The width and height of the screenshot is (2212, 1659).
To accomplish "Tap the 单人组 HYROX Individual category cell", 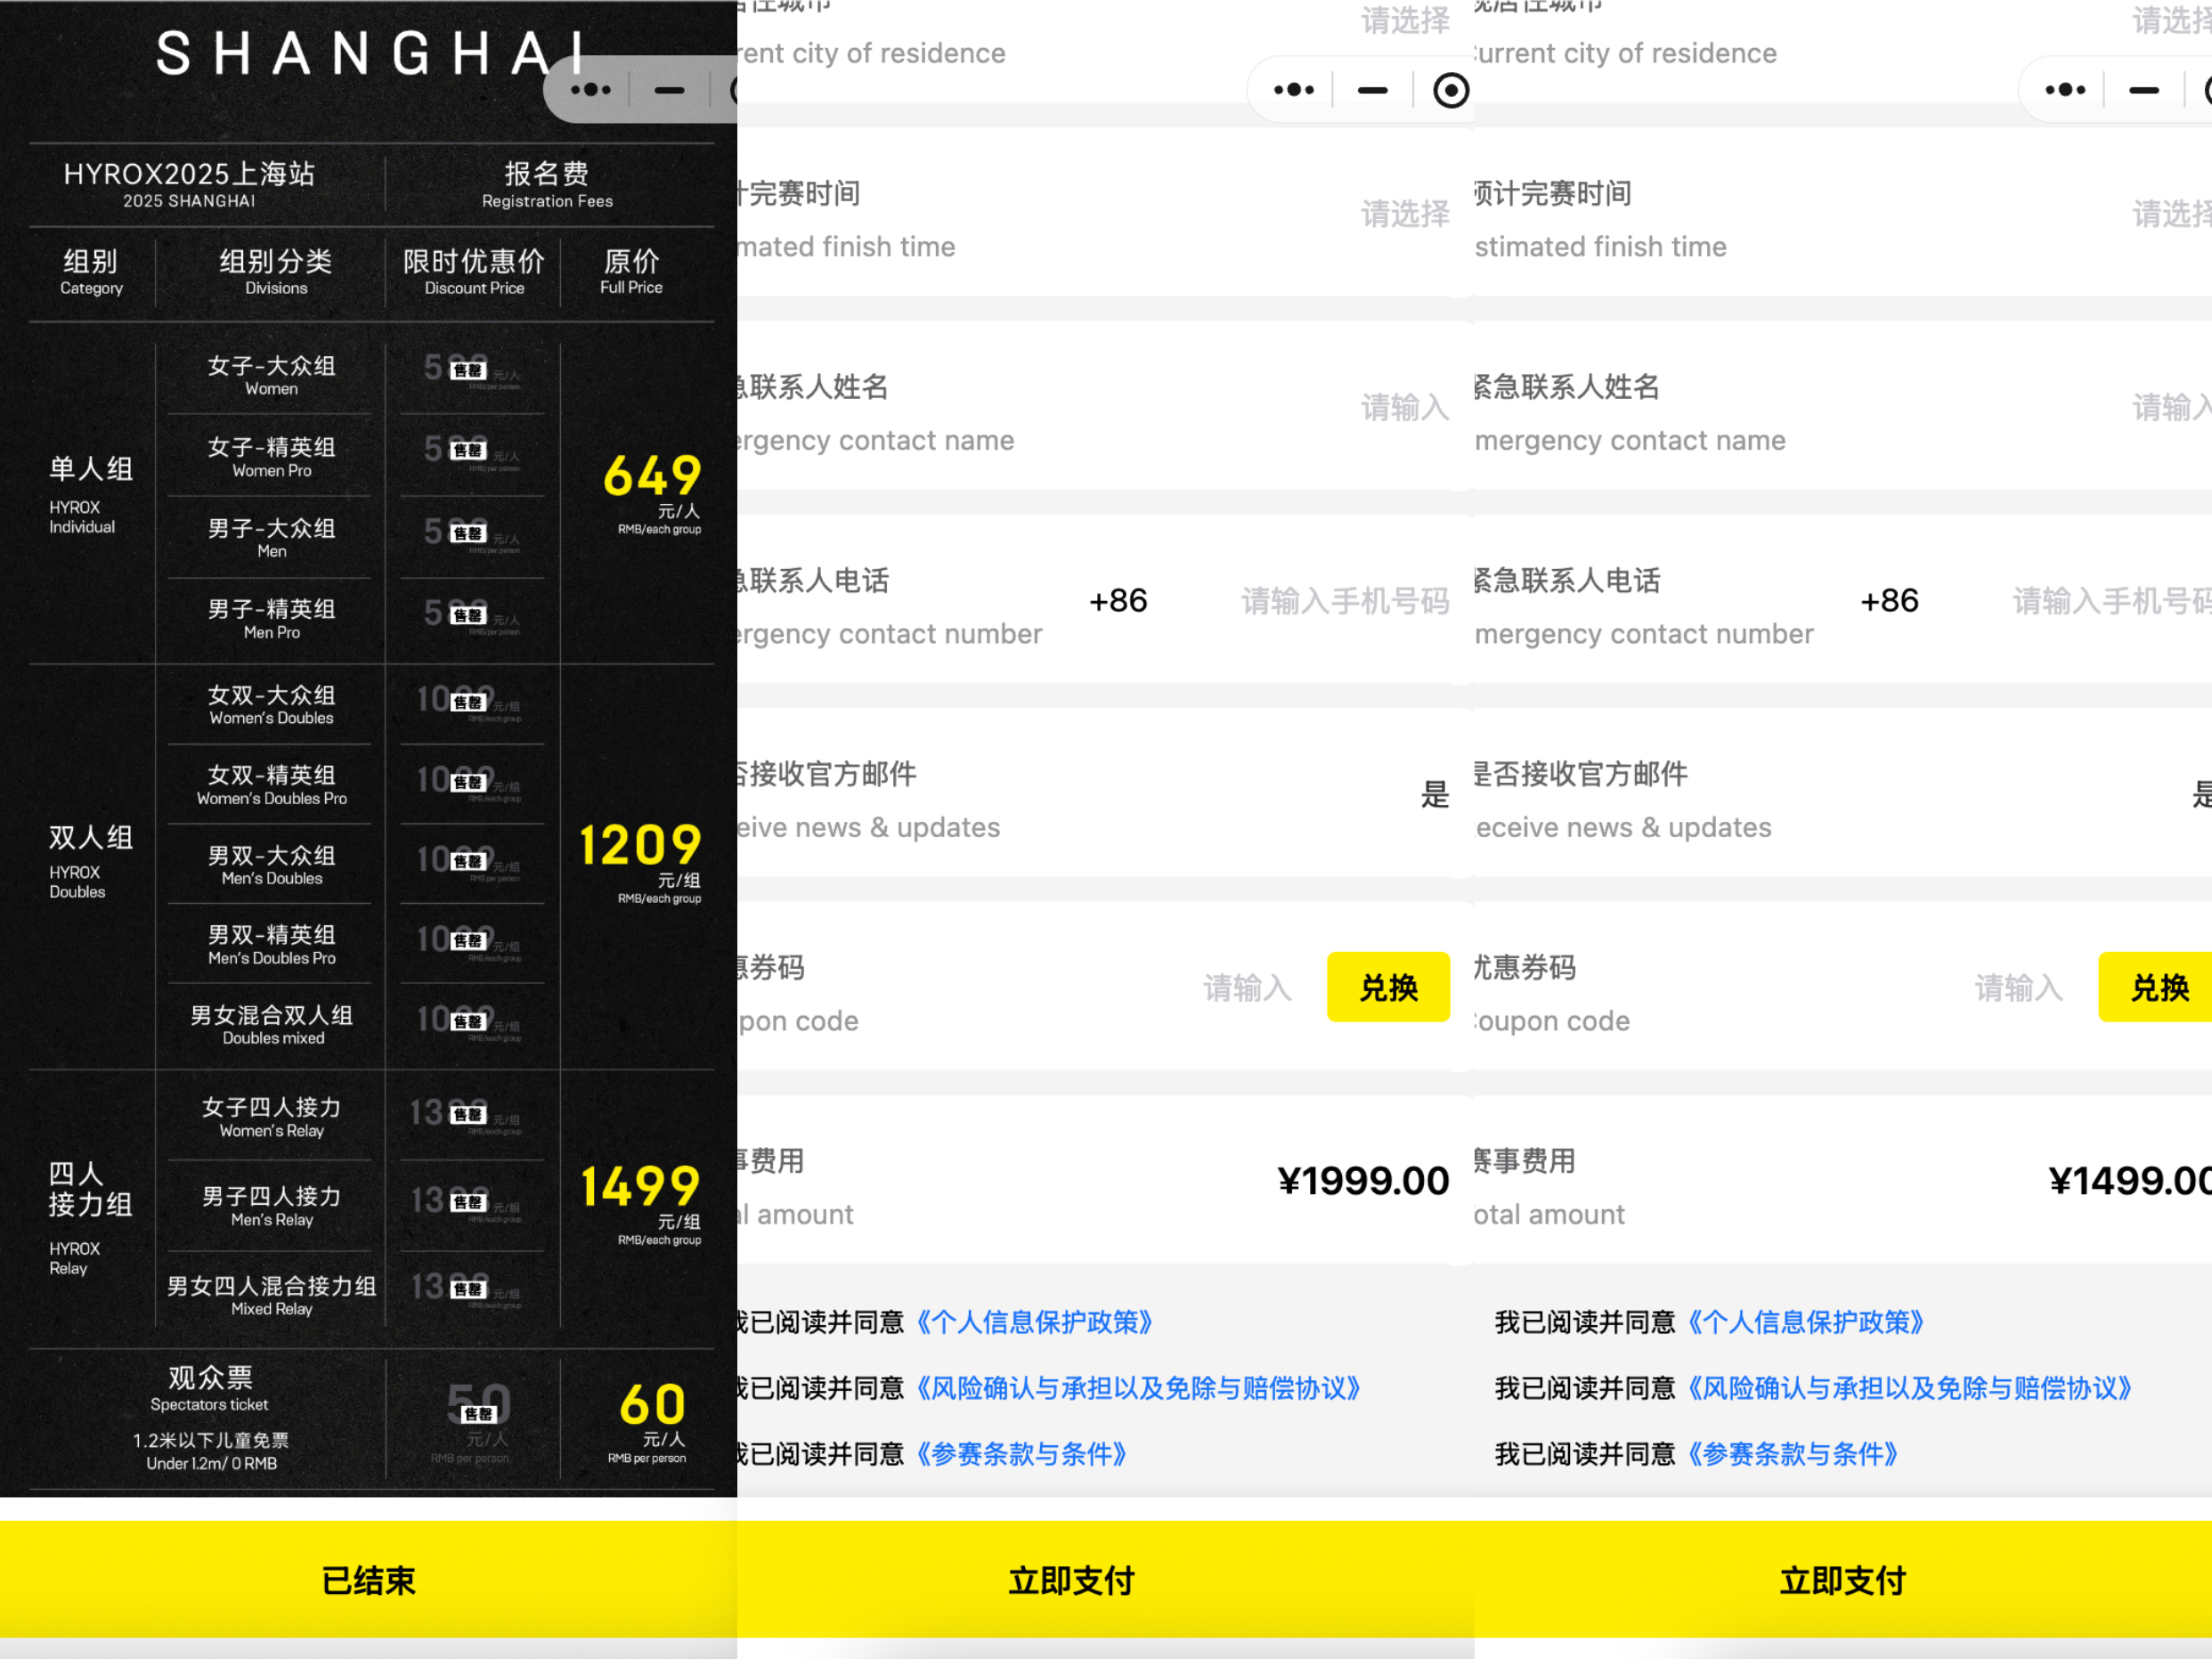I will 91,495.
